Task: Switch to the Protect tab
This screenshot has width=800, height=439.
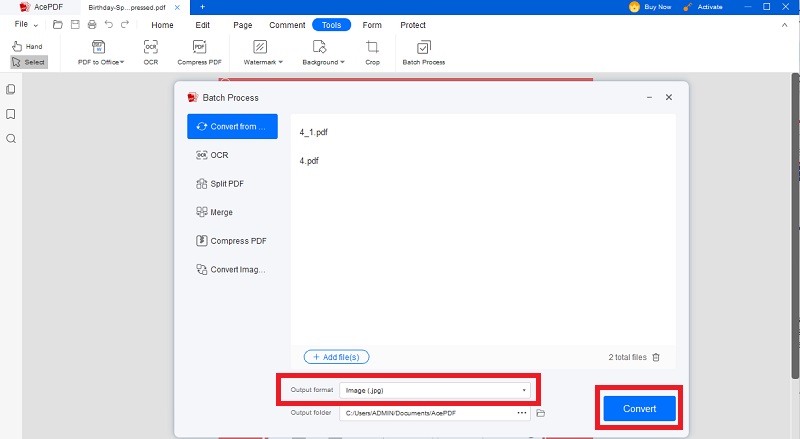Action: tap(413, 25)
